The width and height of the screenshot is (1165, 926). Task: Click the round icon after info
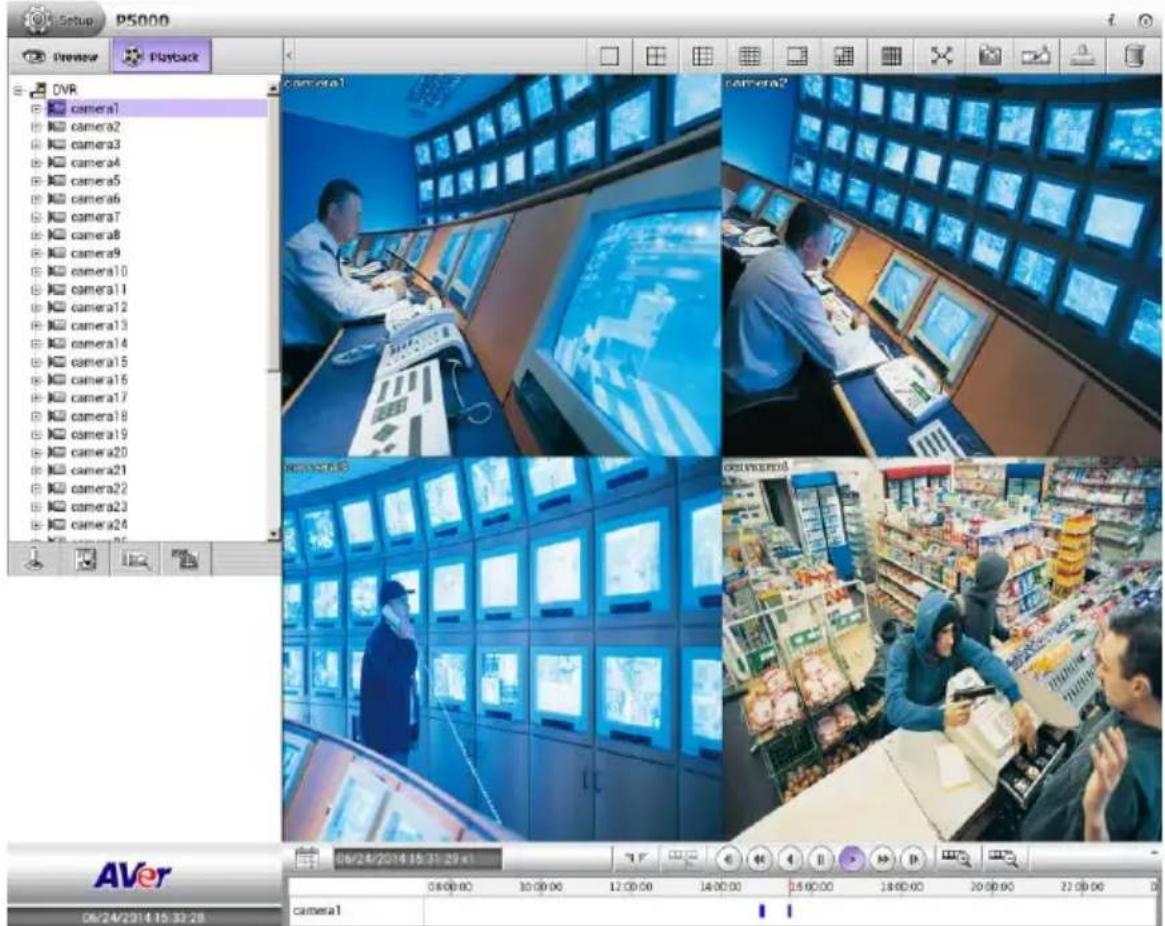pyautogui.click(x=1145, y=21)
